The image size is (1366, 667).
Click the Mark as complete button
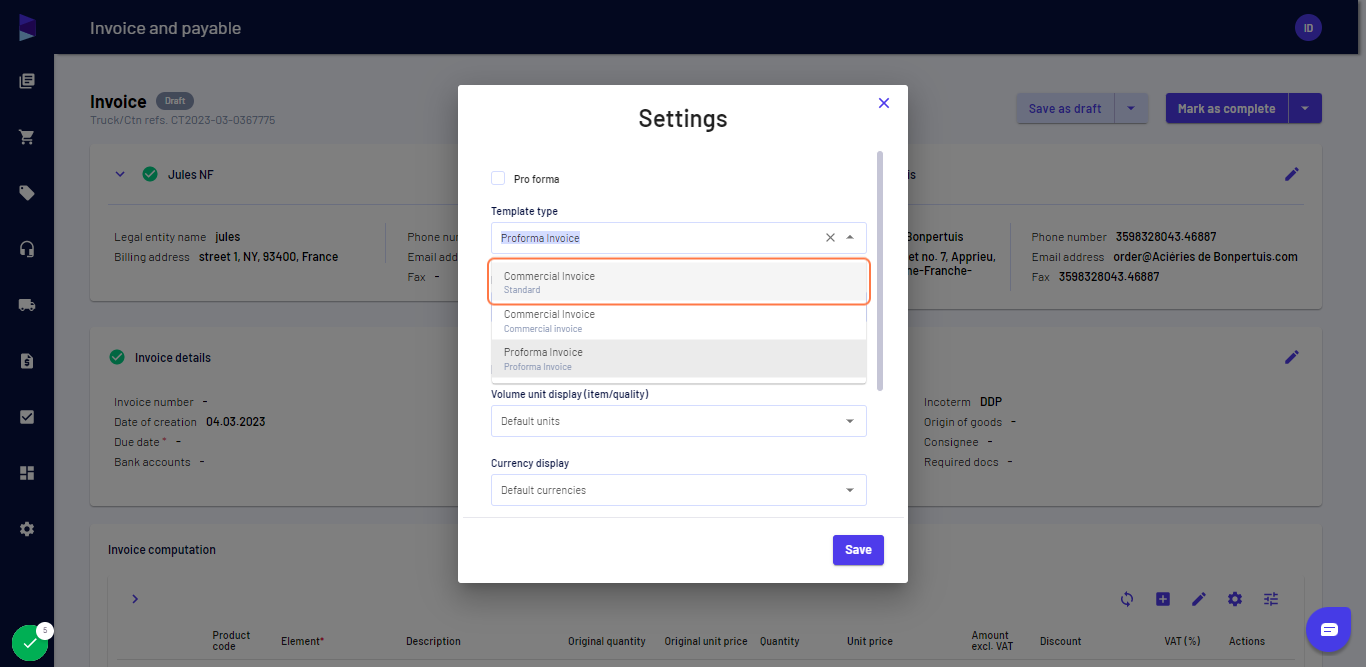1227,108
